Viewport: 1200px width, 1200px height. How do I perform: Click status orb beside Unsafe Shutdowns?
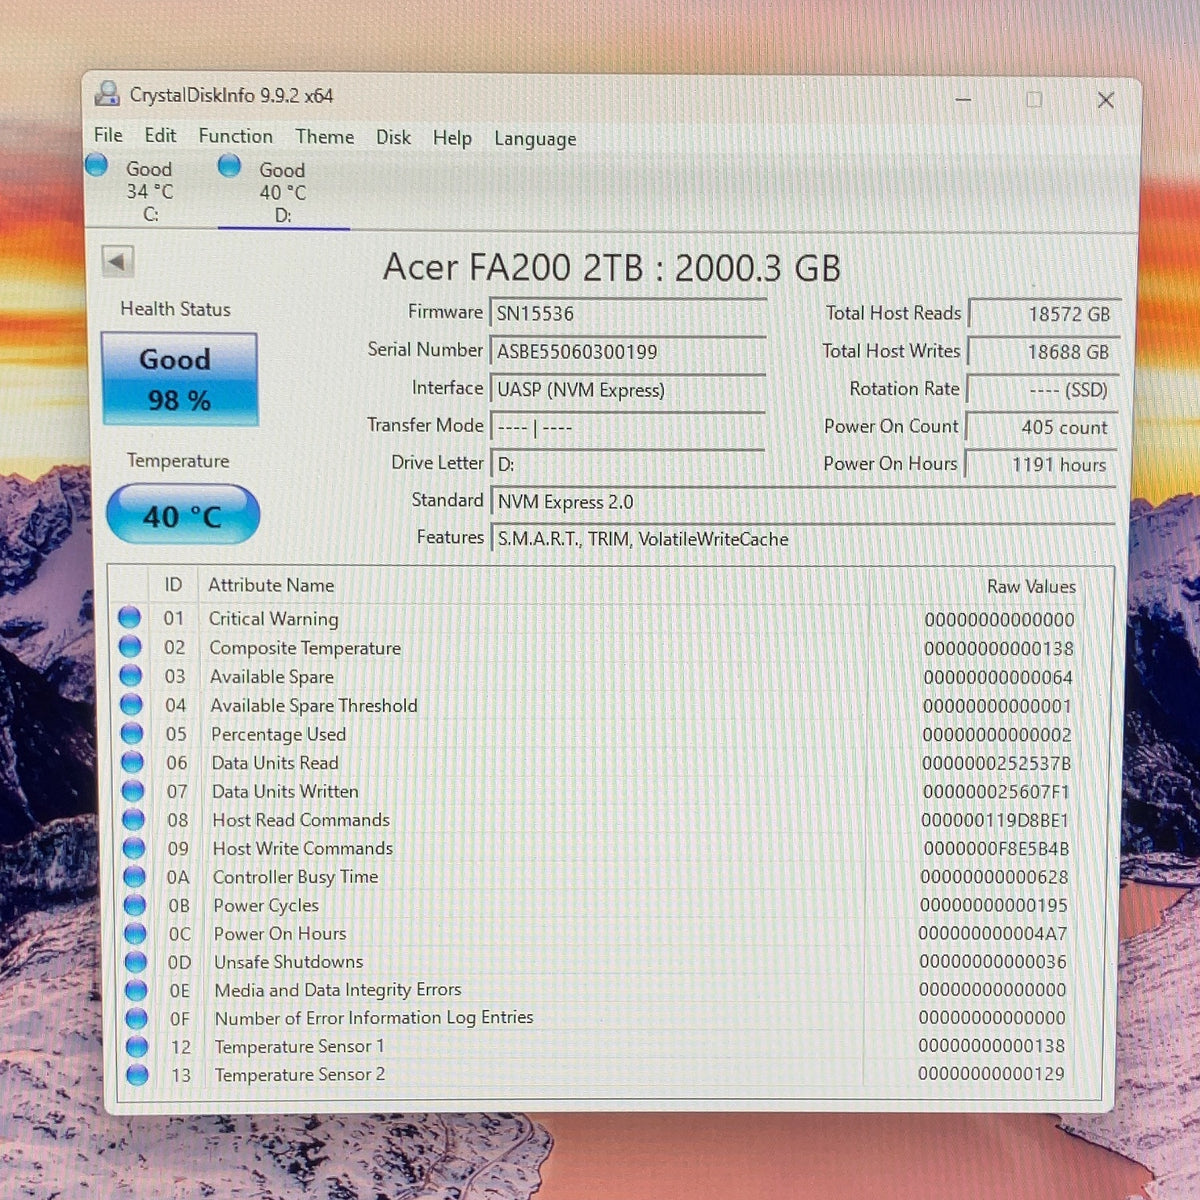coord(136,962)
